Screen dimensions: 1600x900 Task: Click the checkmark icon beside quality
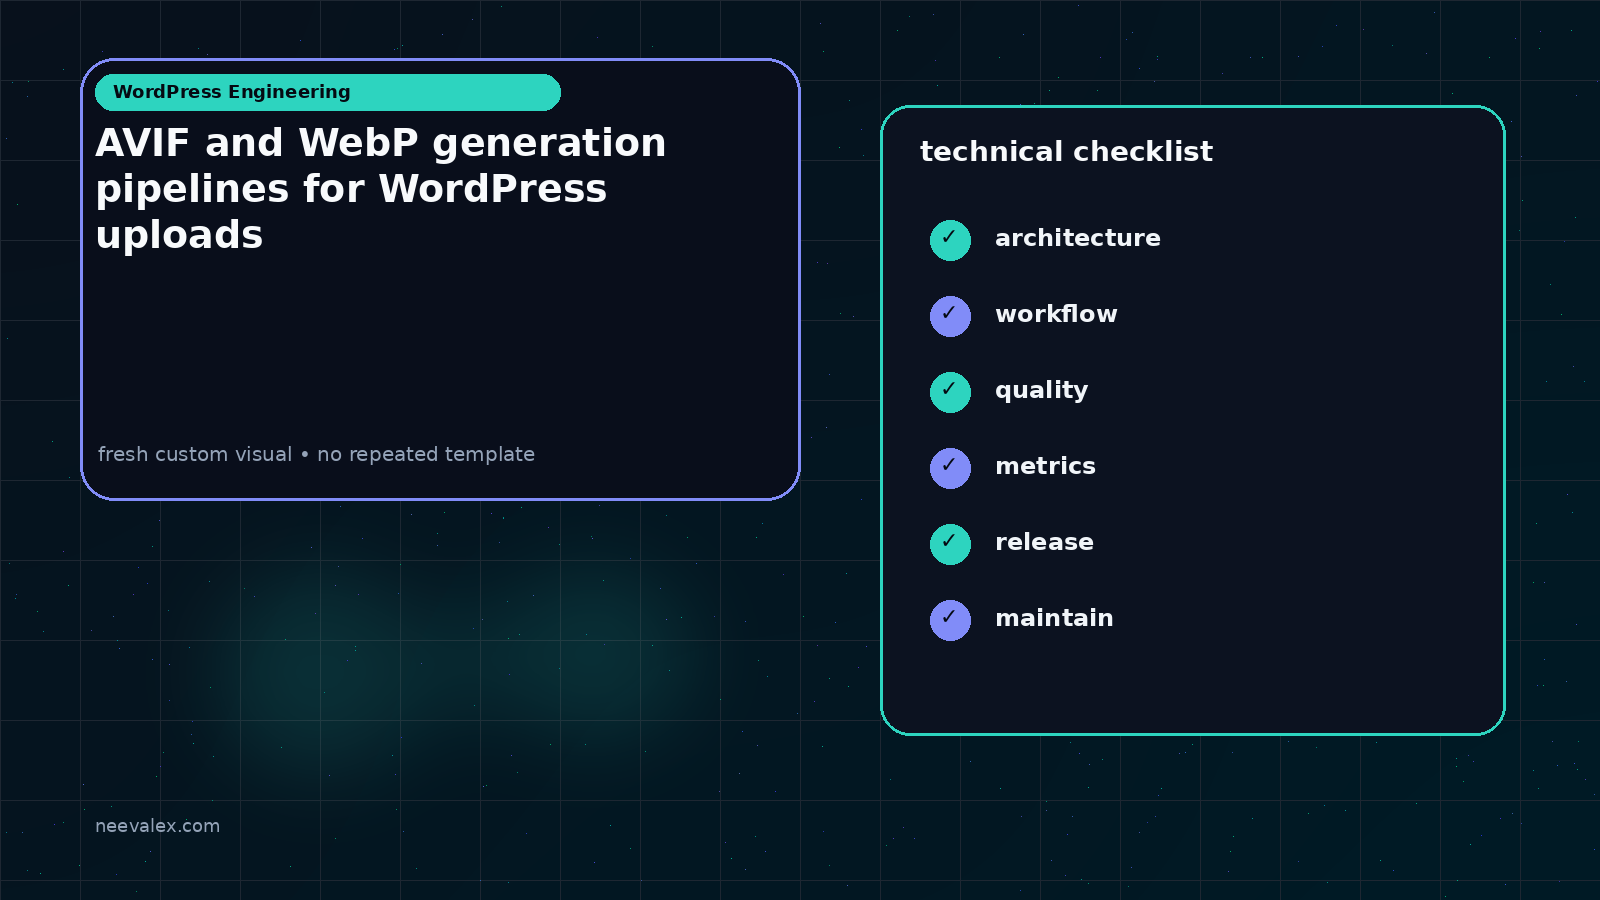coord(950,392)
